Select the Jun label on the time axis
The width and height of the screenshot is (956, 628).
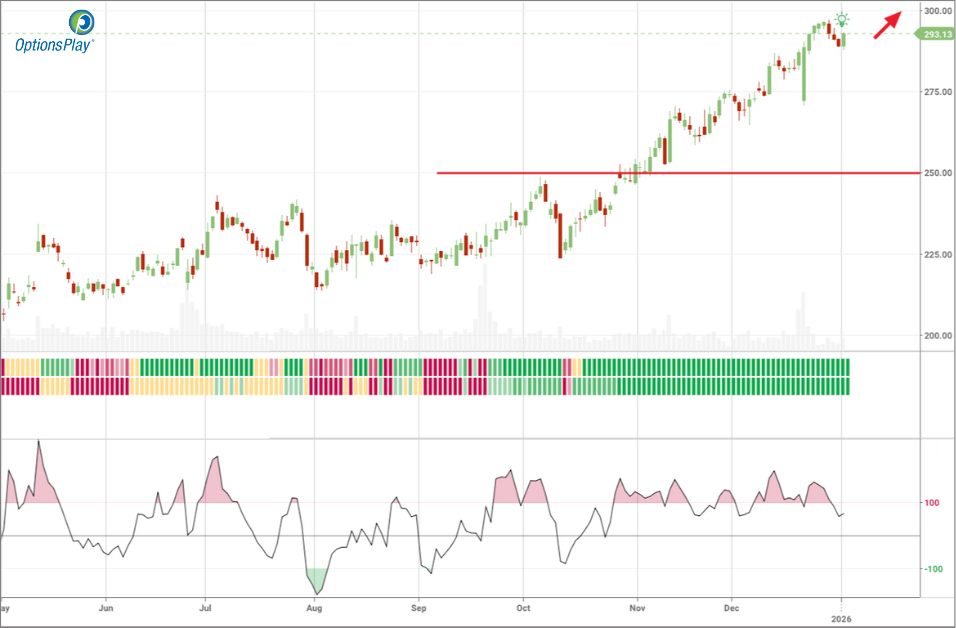pos(105,607)
